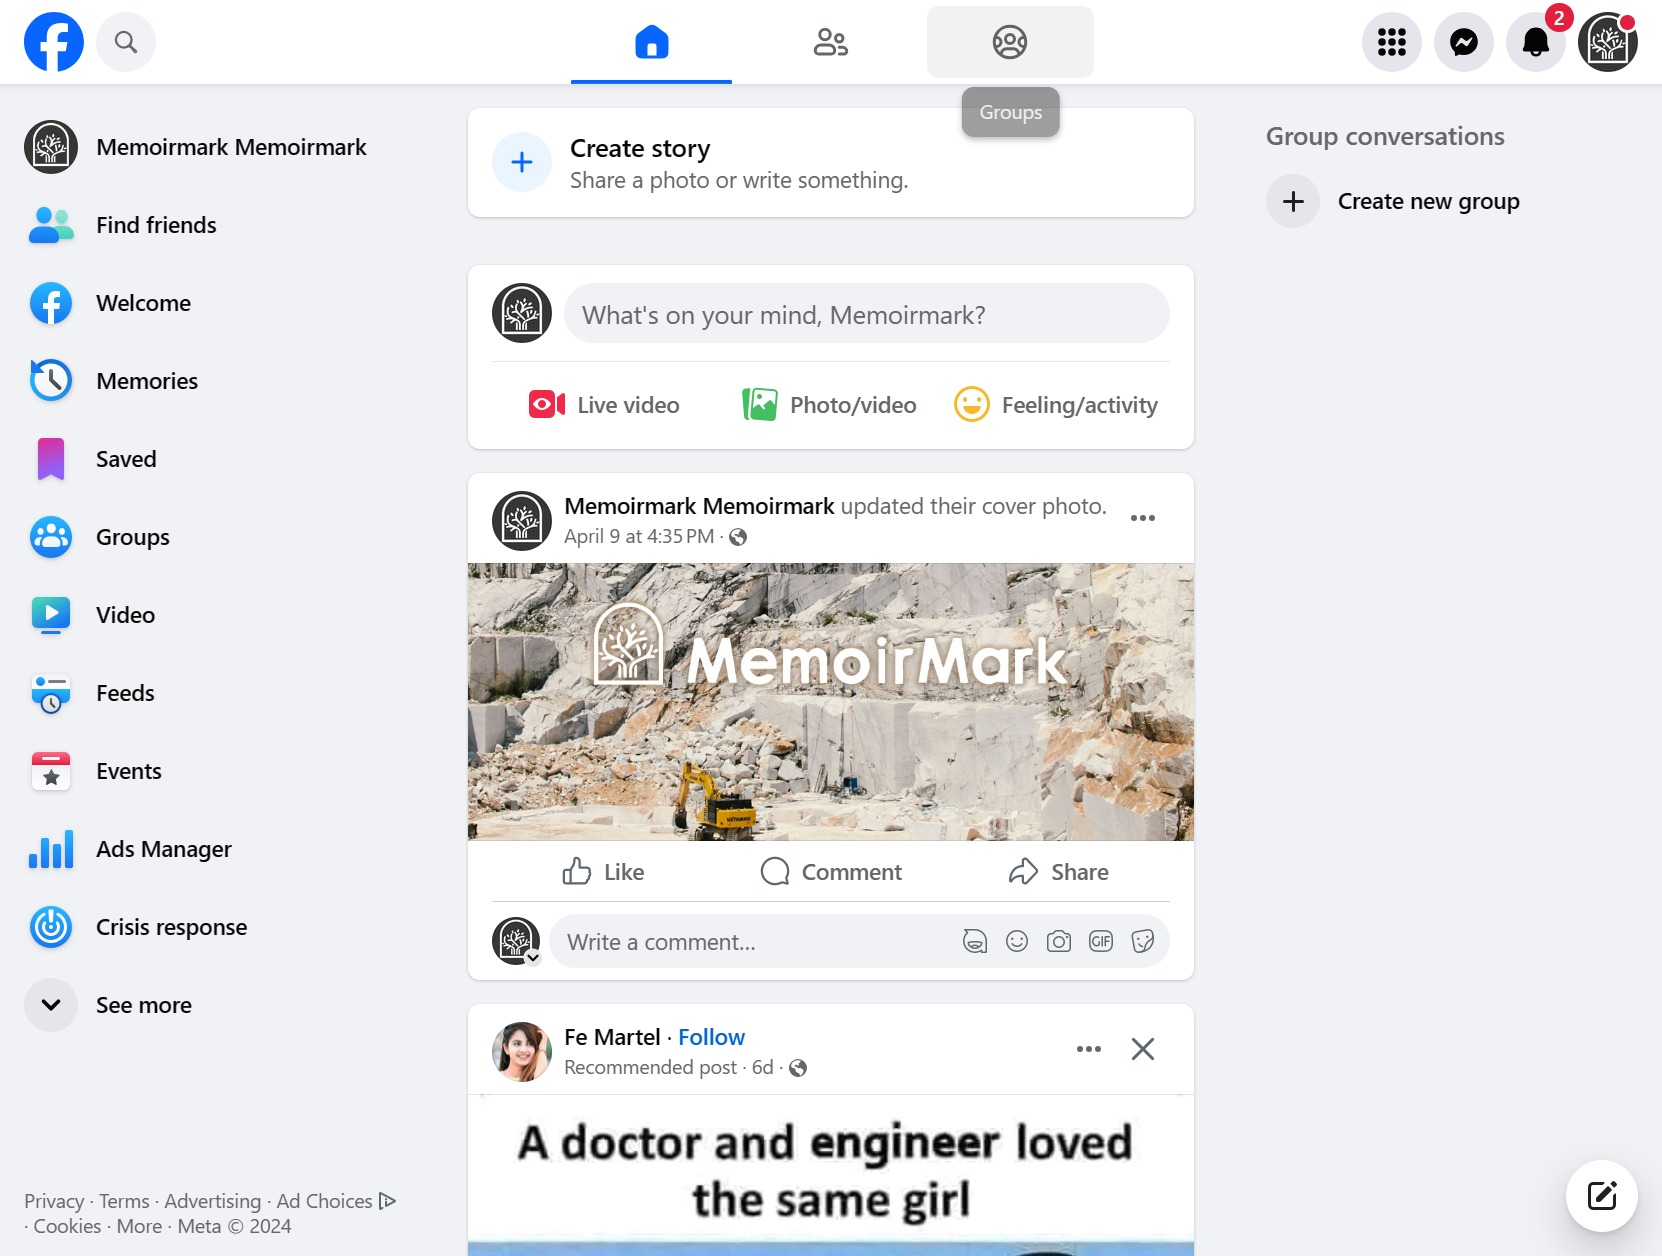Open Feeds in left sidebar
Screen dimensions: 1662x1256
click(x=222, y=693)
